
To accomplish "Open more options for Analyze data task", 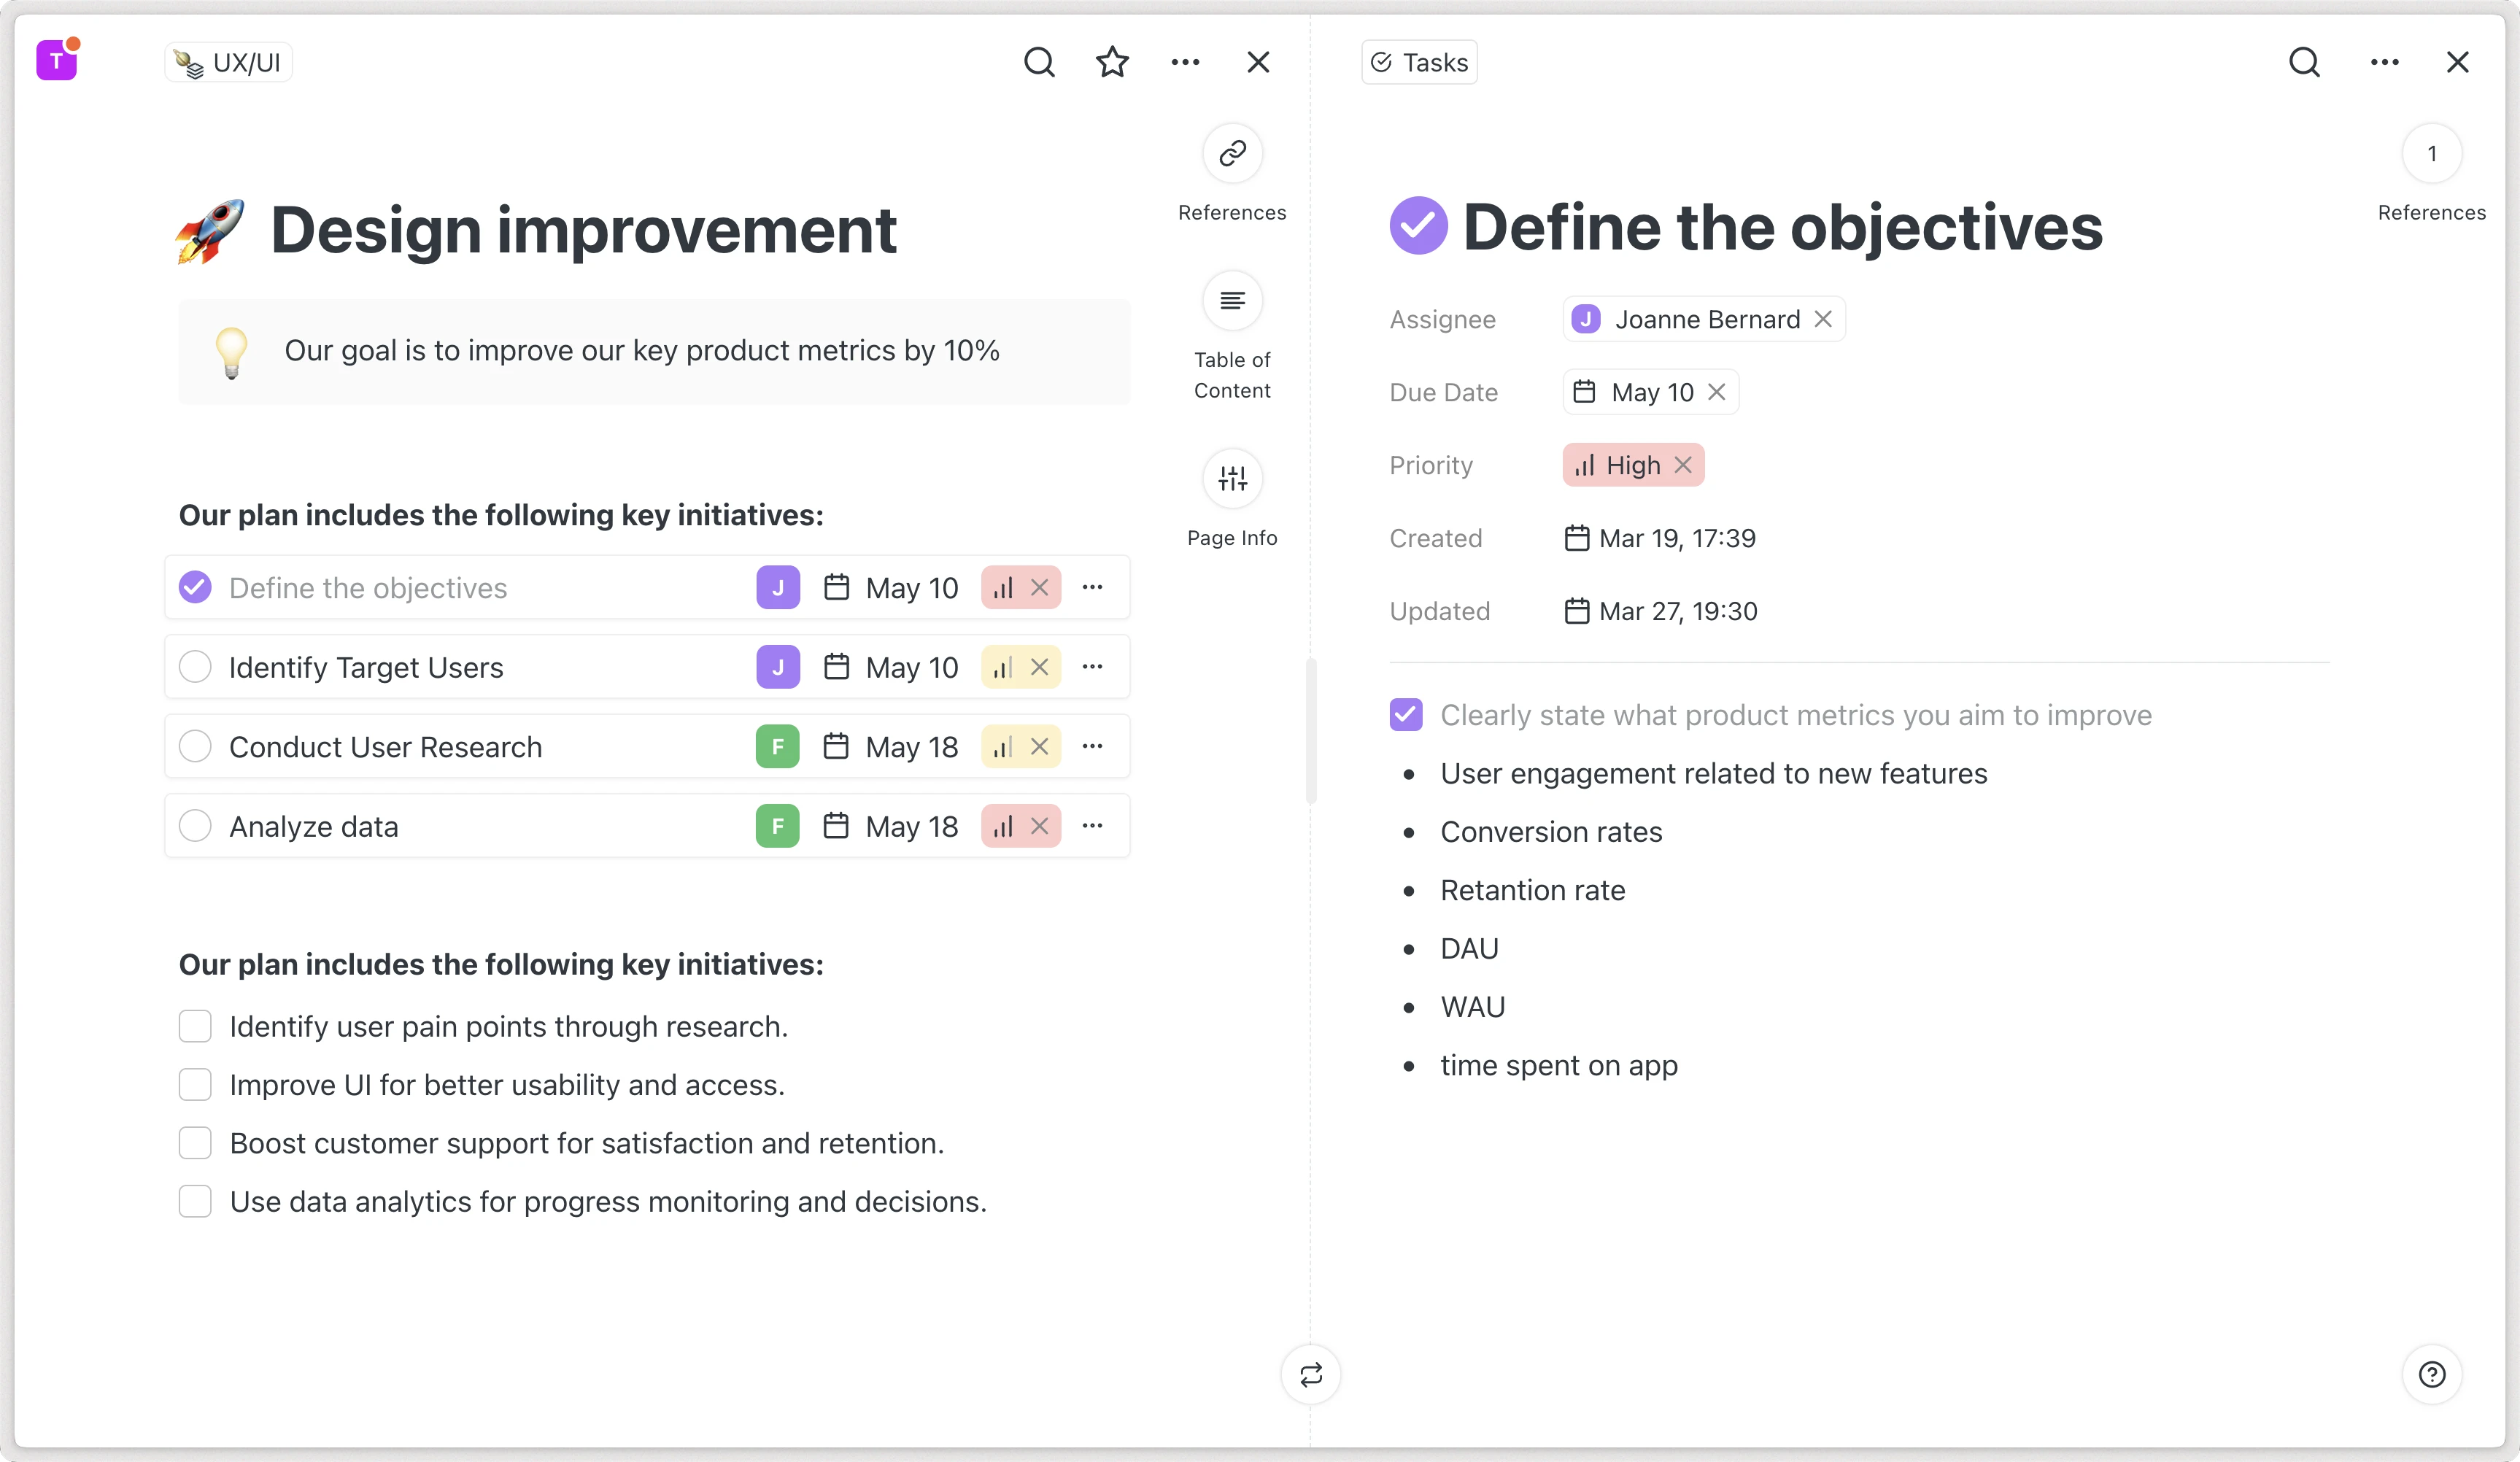I will pos(1092,826).
